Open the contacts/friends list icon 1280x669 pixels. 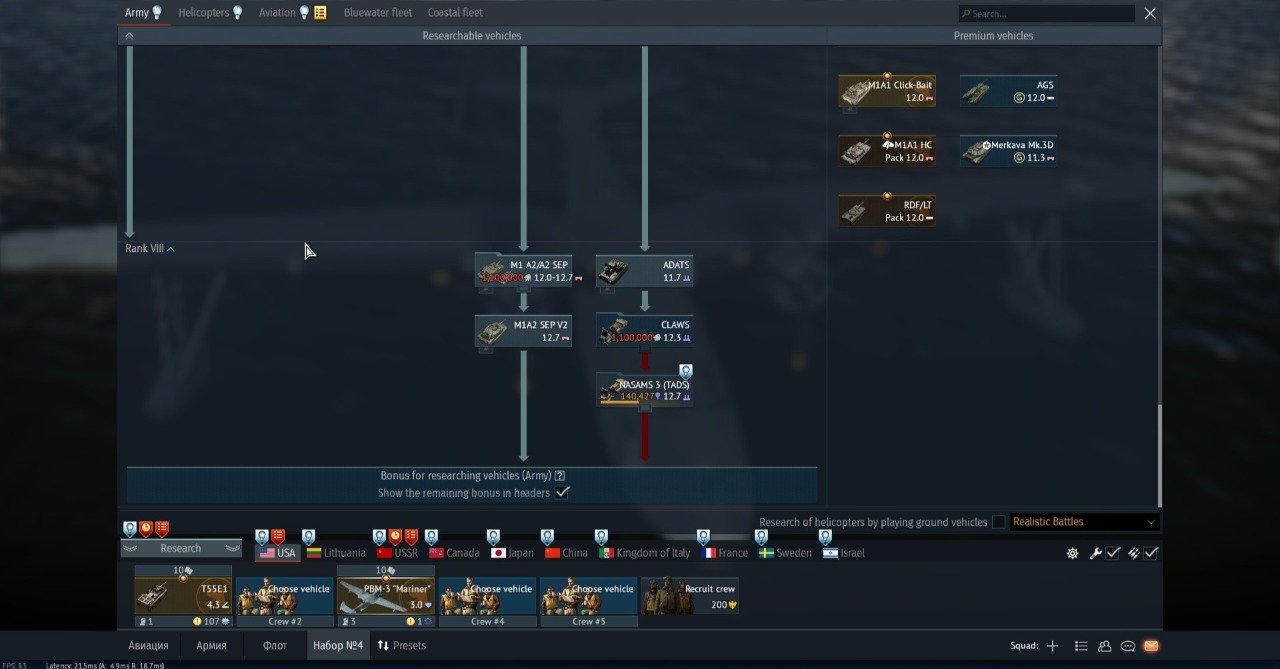[x=1104, y=646]
